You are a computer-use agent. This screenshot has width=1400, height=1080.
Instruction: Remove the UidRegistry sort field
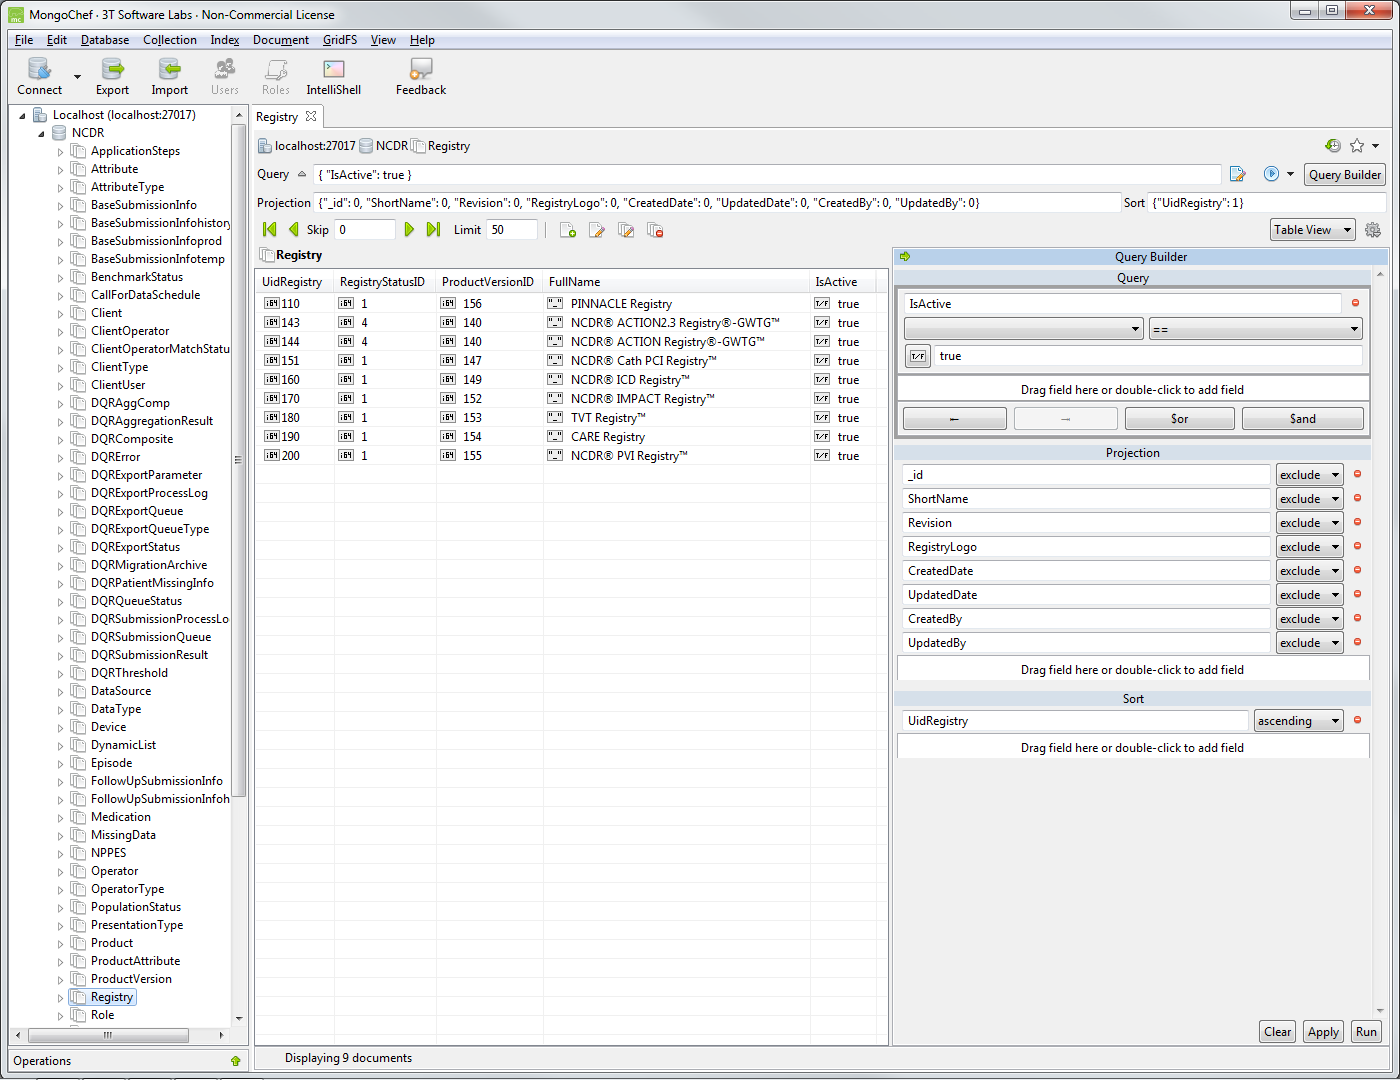(1357, 720)
